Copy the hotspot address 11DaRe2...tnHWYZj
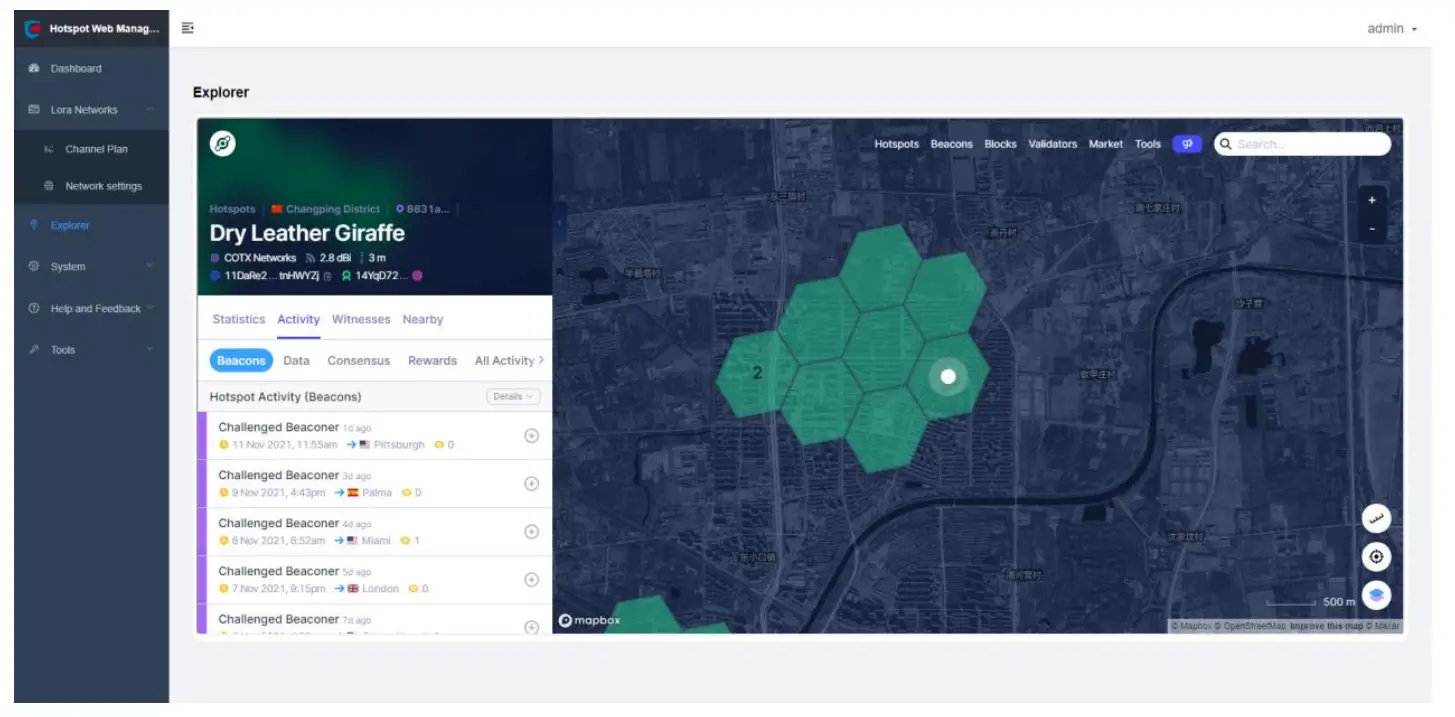 click(x=327, y=276)
